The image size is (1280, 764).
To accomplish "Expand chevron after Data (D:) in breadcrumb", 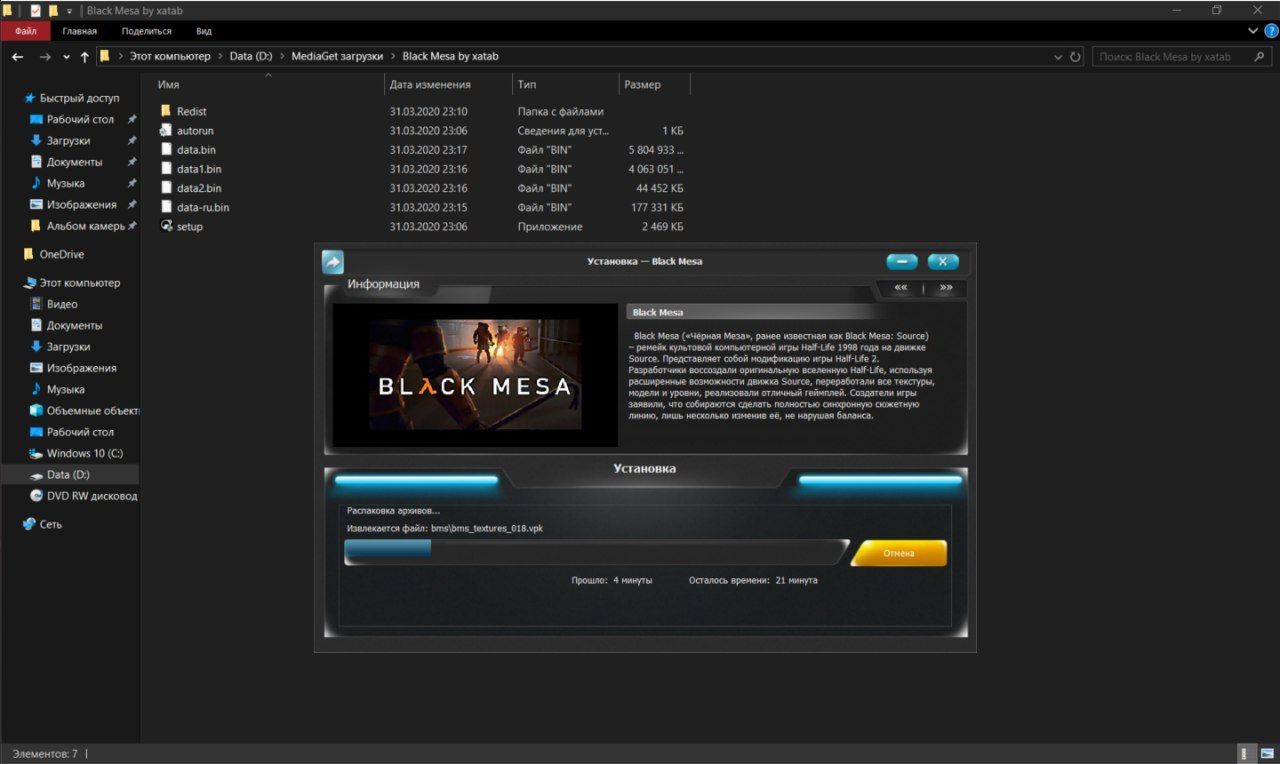I will [x=282, y=57].
